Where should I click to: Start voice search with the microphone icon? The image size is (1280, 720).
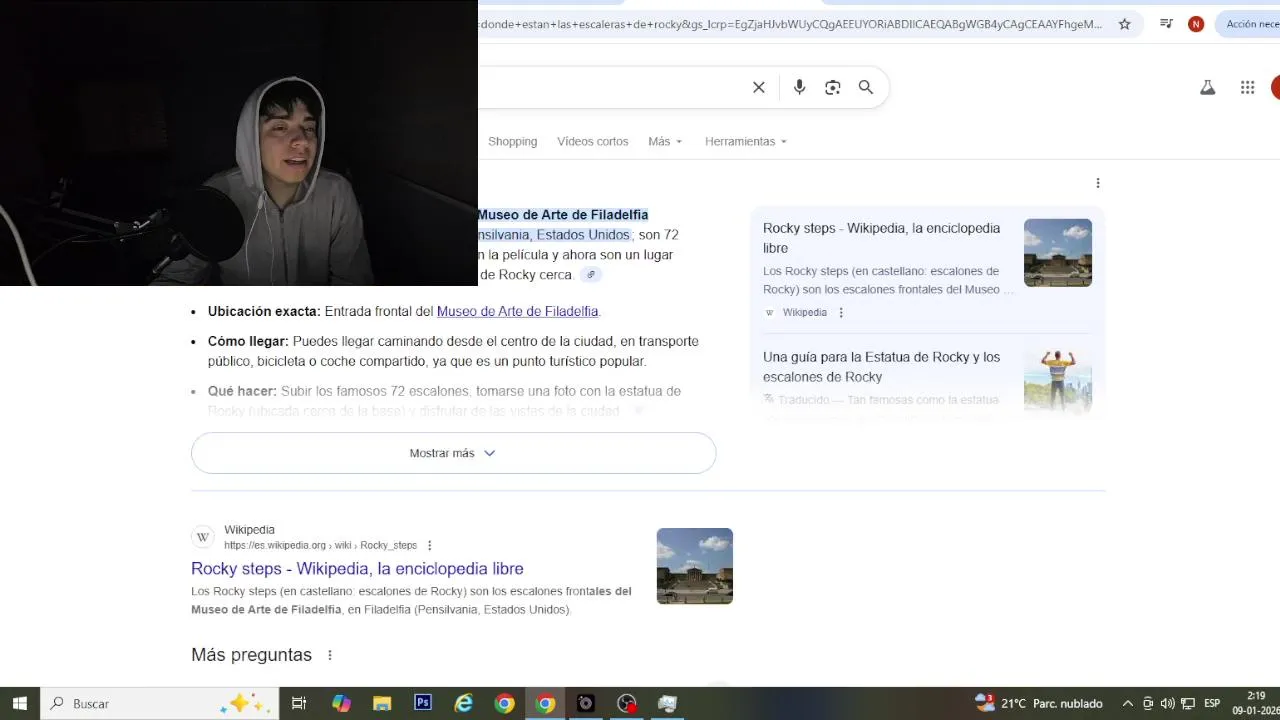click(799, 88)
